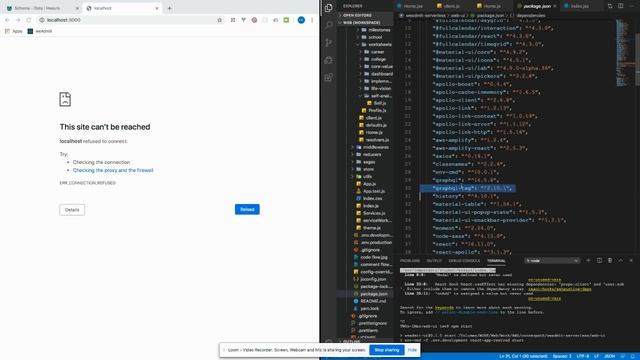Open the Run and Debug view icon
Screen dimensions: 640x360
tap(329, 60)
